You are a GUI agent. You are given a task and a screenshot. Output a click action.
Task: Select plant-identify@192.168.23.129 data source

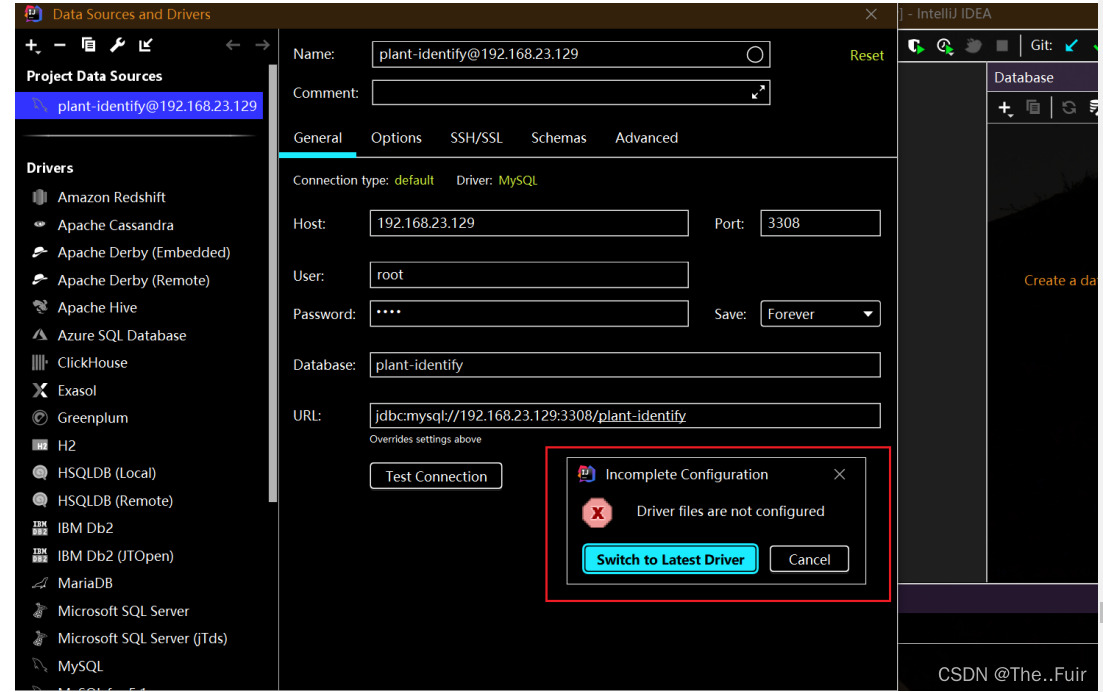pyautogui.click(x=139, y=106)
